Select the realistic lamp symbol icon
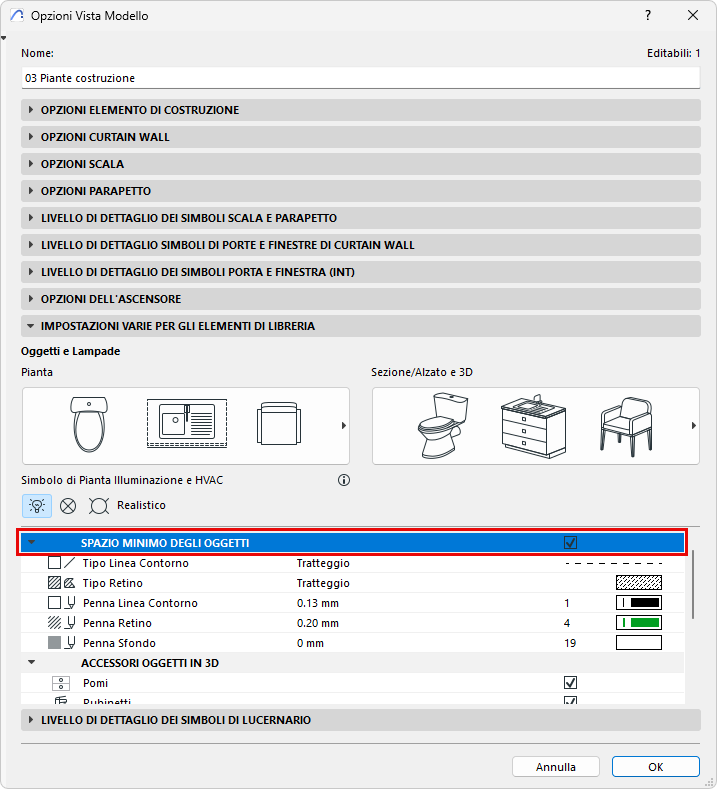 point(99,506)
